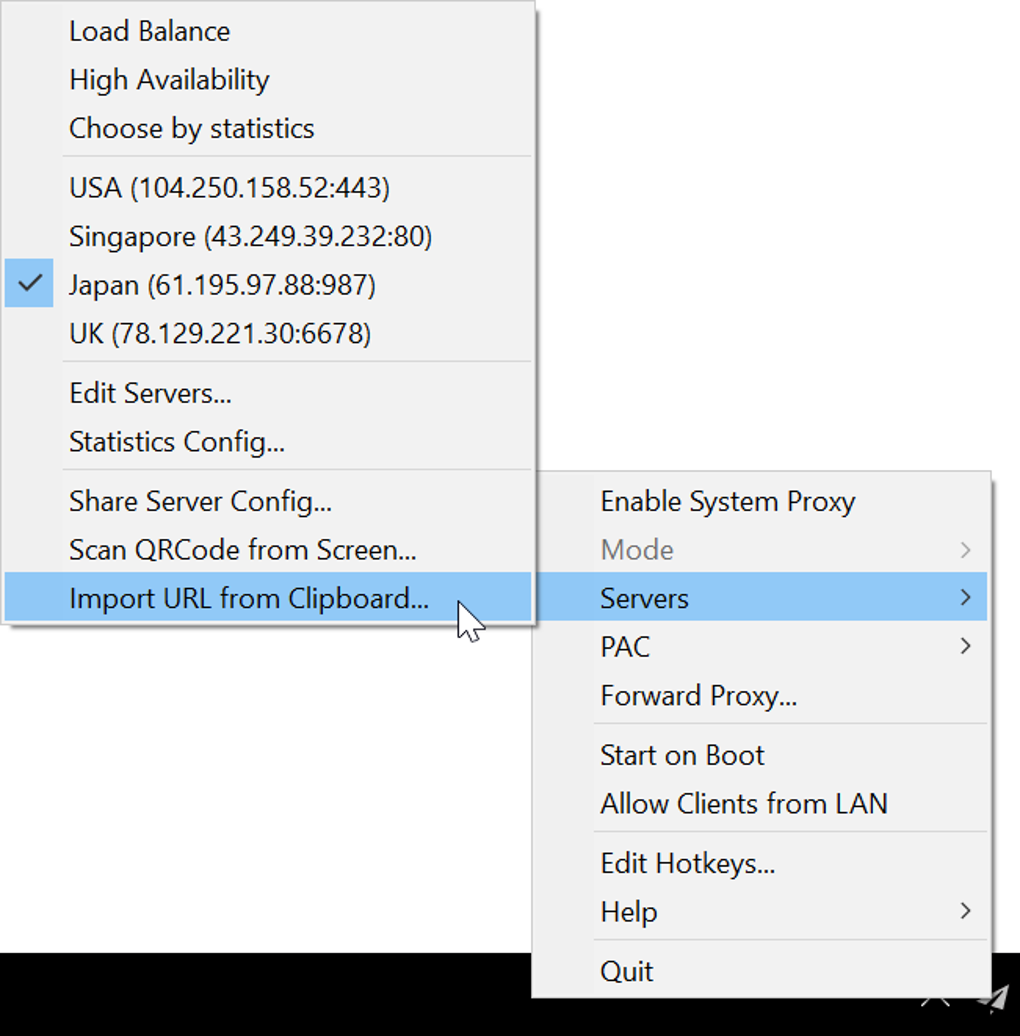Open Edit Servers dialog
This screenshot has height=1036, width=1020.
[x=150, y=393]
